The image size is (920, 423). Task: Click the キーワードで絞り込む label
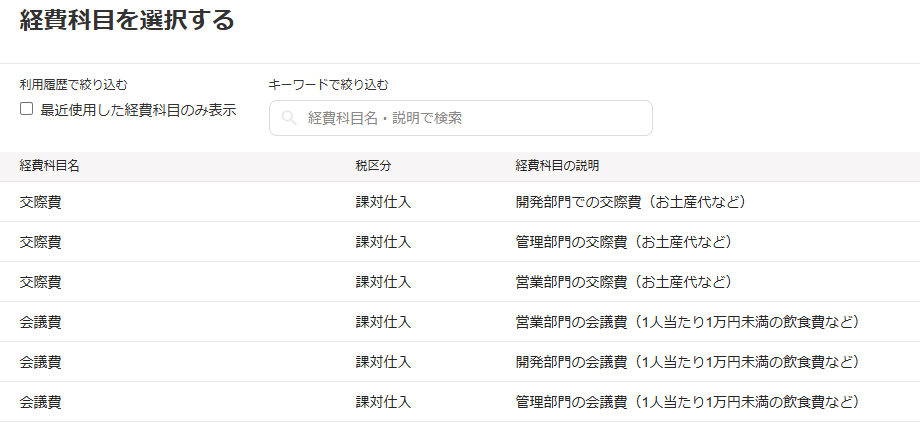(x=328, y=85)
